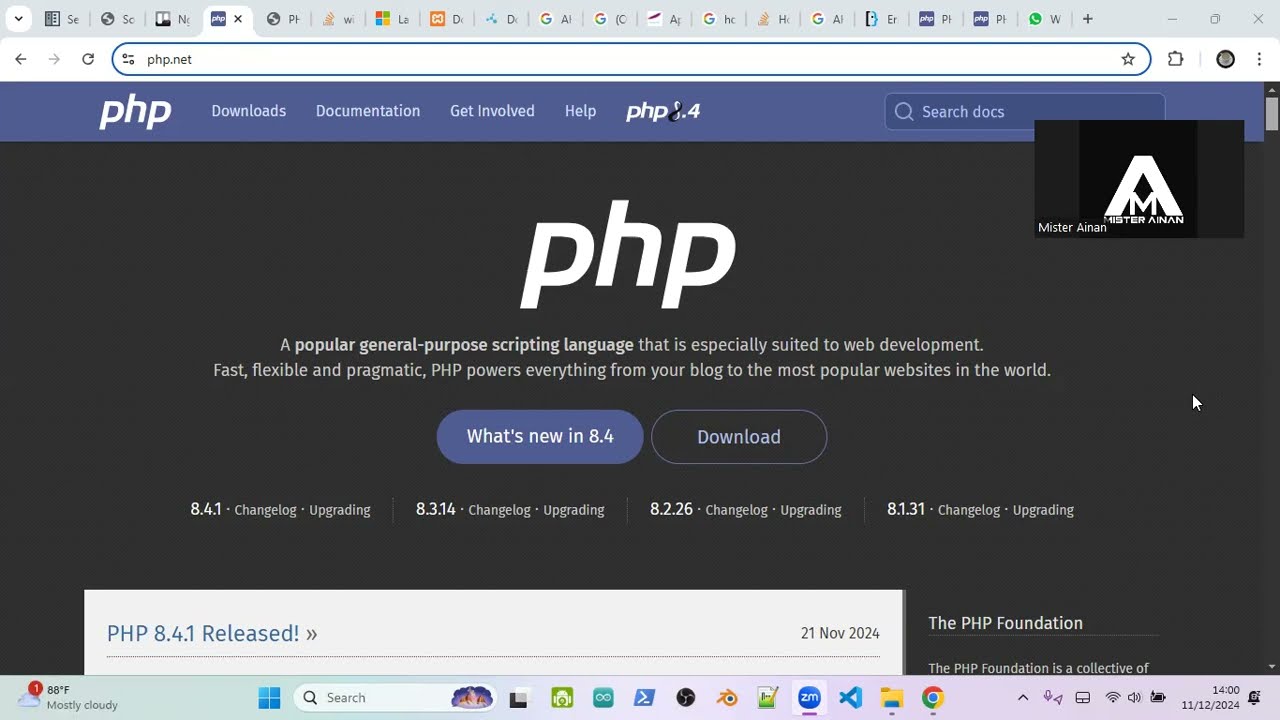1280x720 pixels.
Task: Click the Search docs input field
Action: pos(1025,112)
